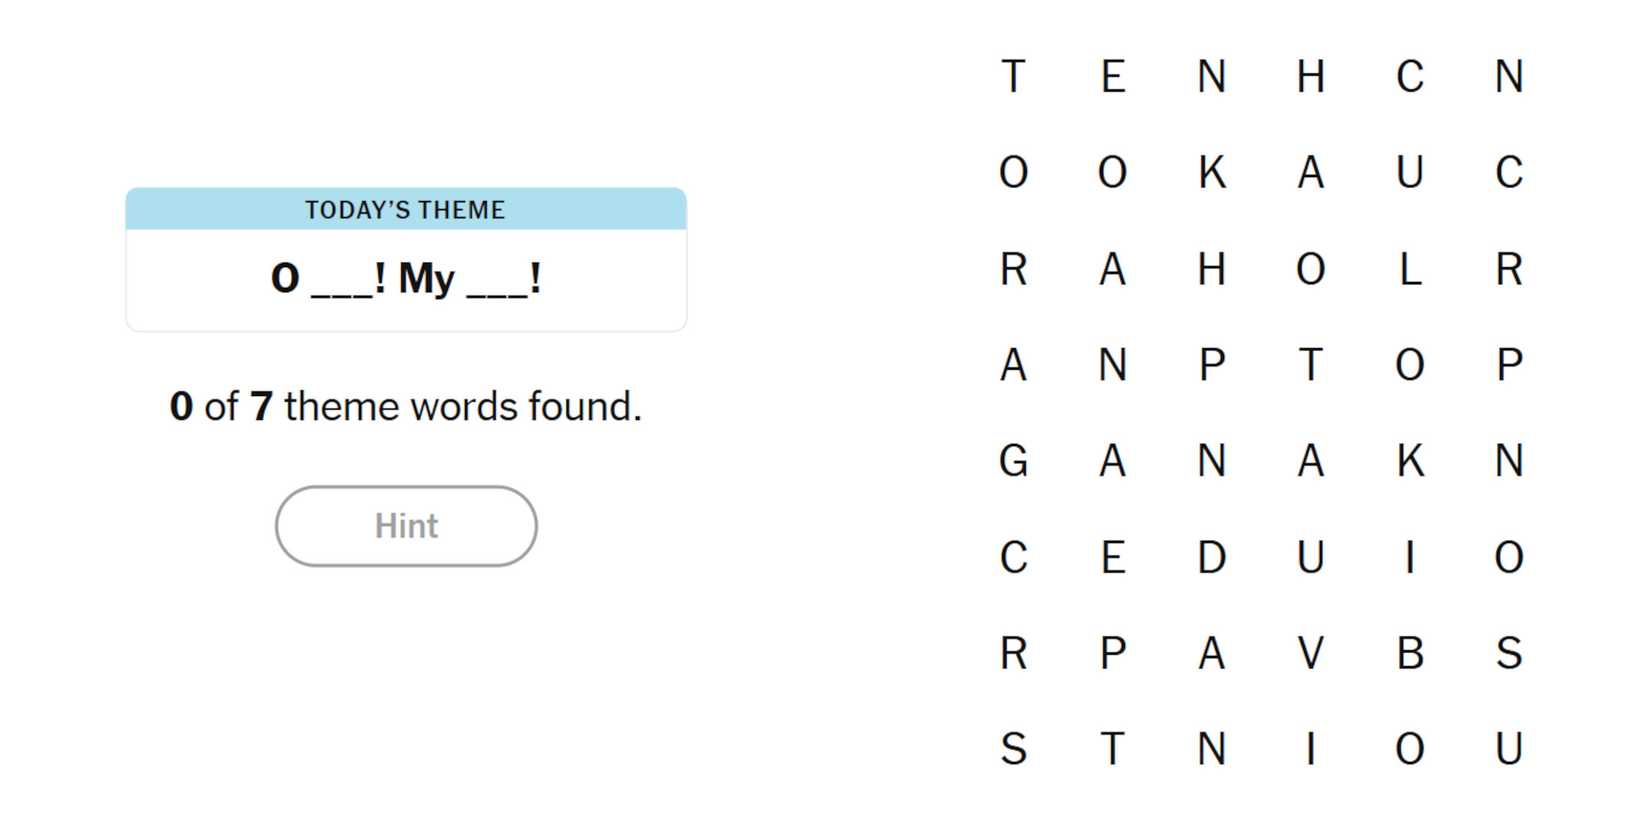Pick the S to the right of B
This screenshot has height=825, width=1650.
[x=1508, y=653]
